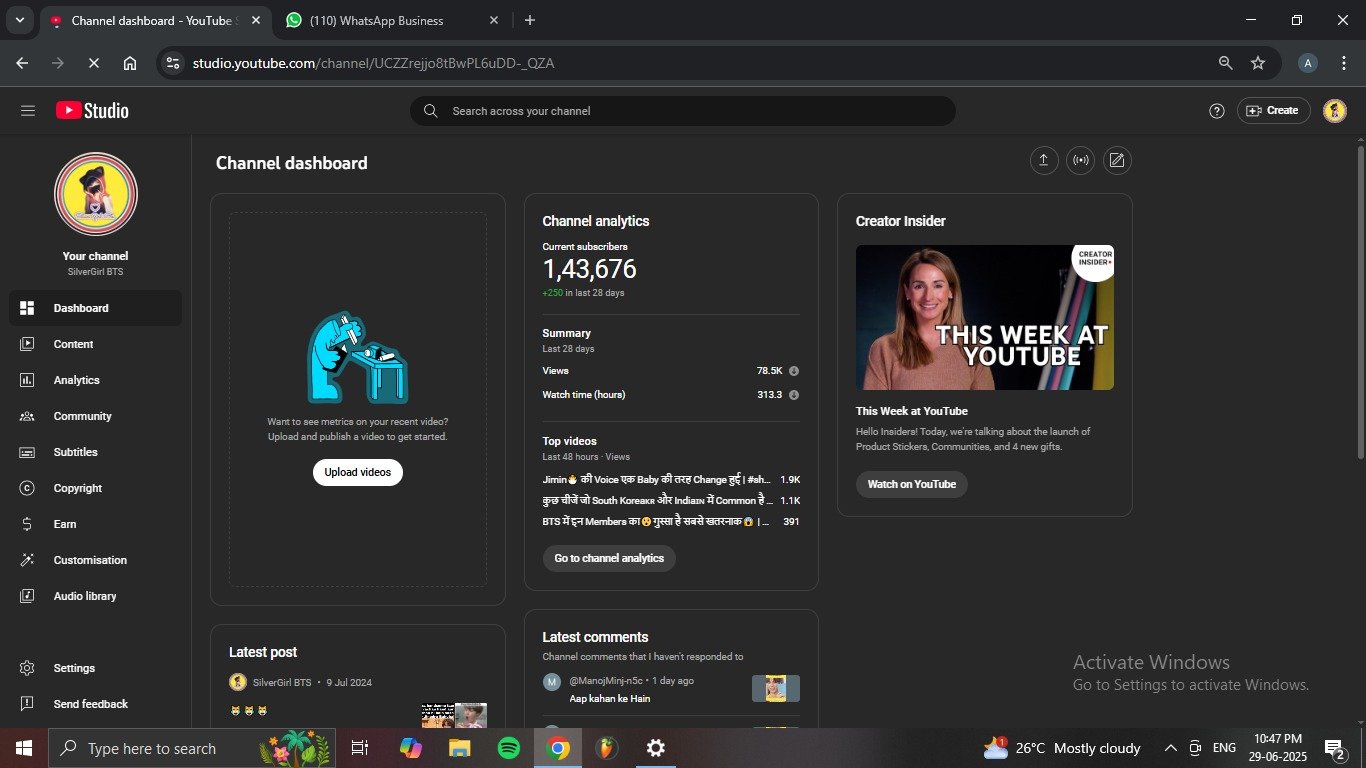This screenshot has width=1366, height=768.
Task: Click the Windows taskbar search box
Action: pos(194,748)
